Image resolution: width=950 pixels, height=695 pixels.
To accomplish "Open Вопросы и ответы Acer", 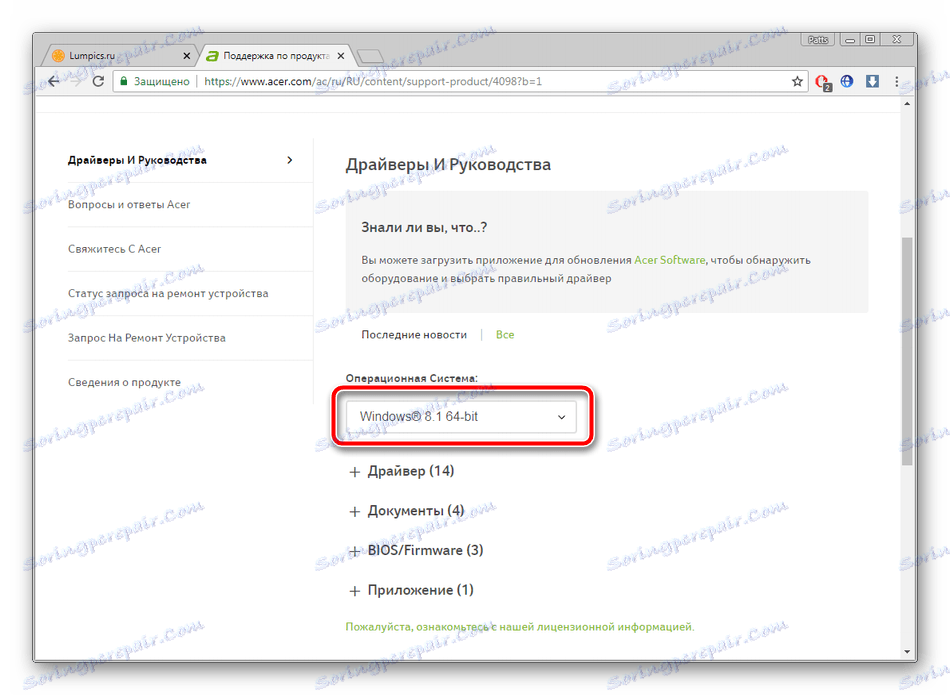I will pos(129,205).
